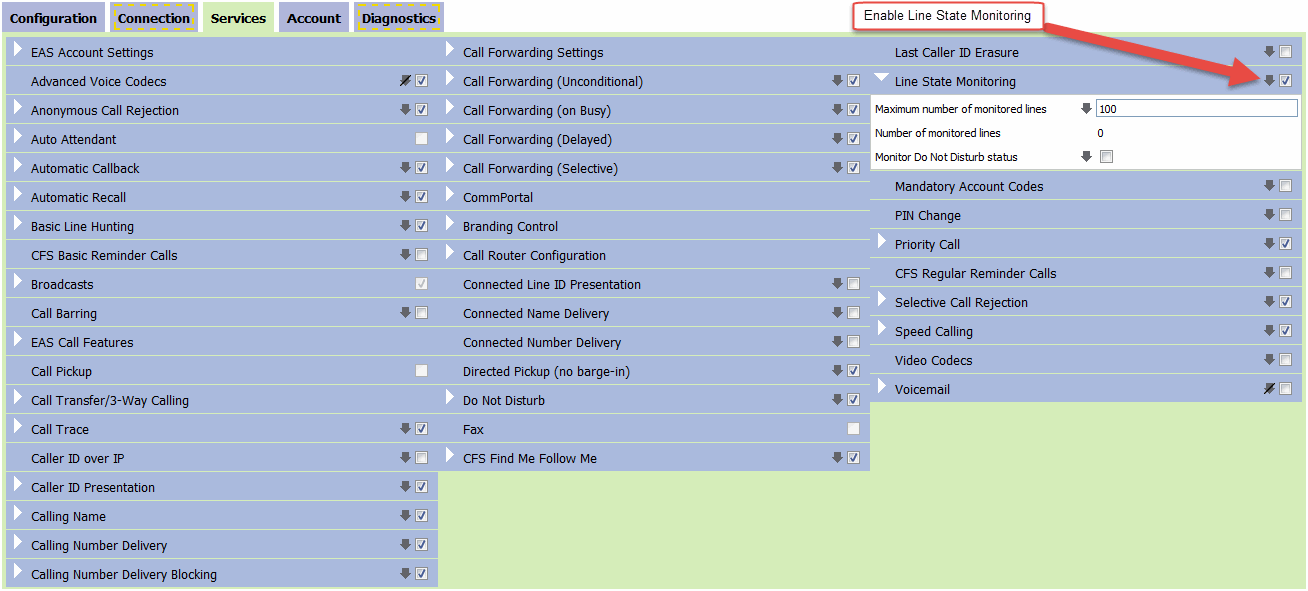Click the crossed-out inherit icon for Advanced Voice Codecs
The width and height of the screenshot is (1308, 591).
click(x=406, y=81)
